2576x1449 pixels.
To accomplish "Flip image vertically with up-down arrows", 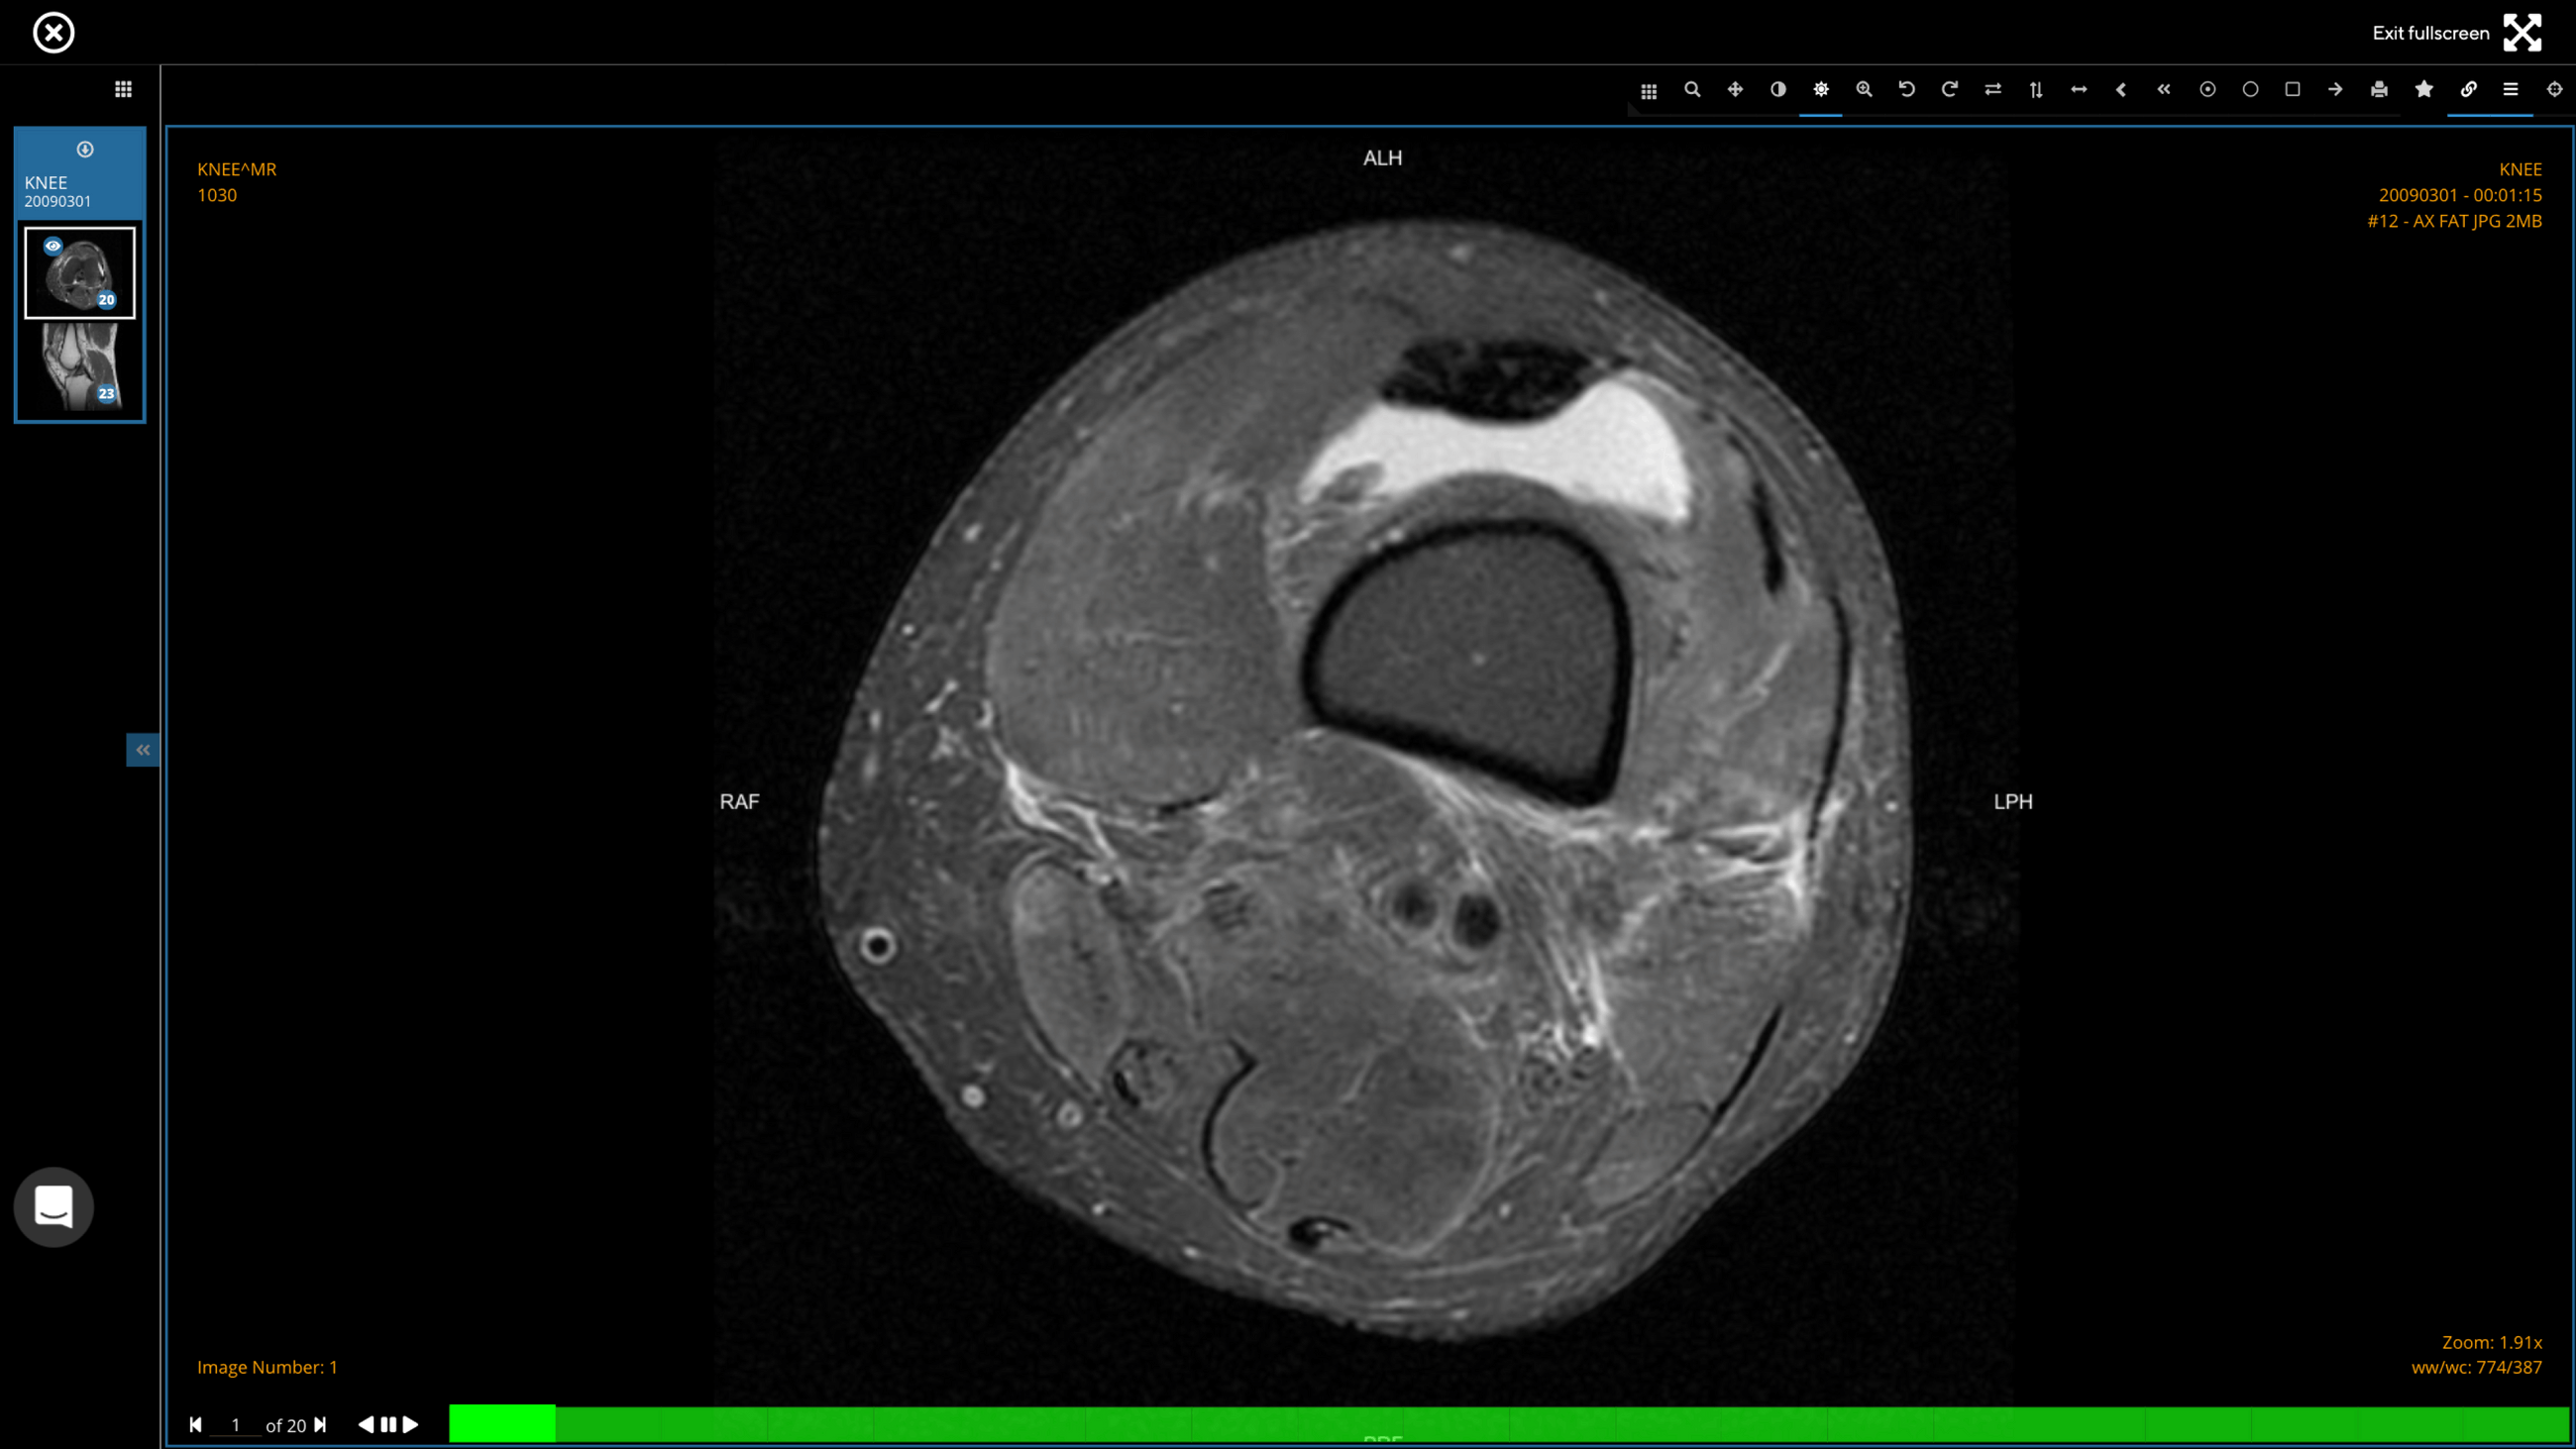I will pyautogui.click(x=2036, y=89).
